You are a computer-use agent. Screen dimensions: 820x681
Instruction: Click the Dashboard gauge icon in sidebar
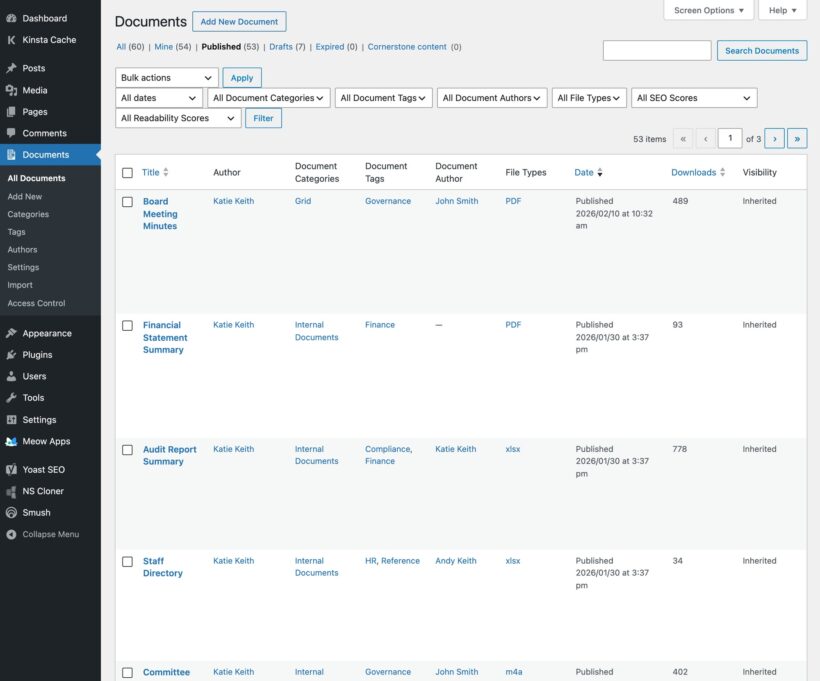[x=11, y=18]
